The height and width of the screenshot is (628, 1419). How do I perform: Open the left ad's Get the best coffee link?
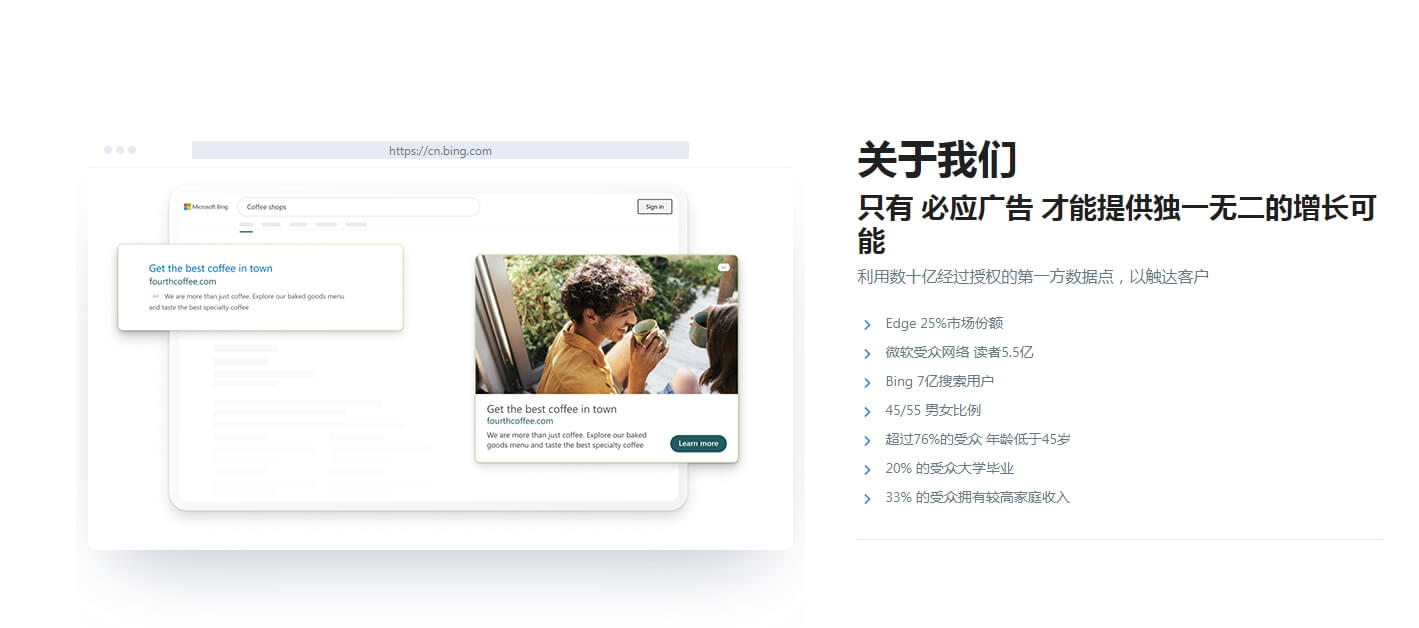point(210,268)
